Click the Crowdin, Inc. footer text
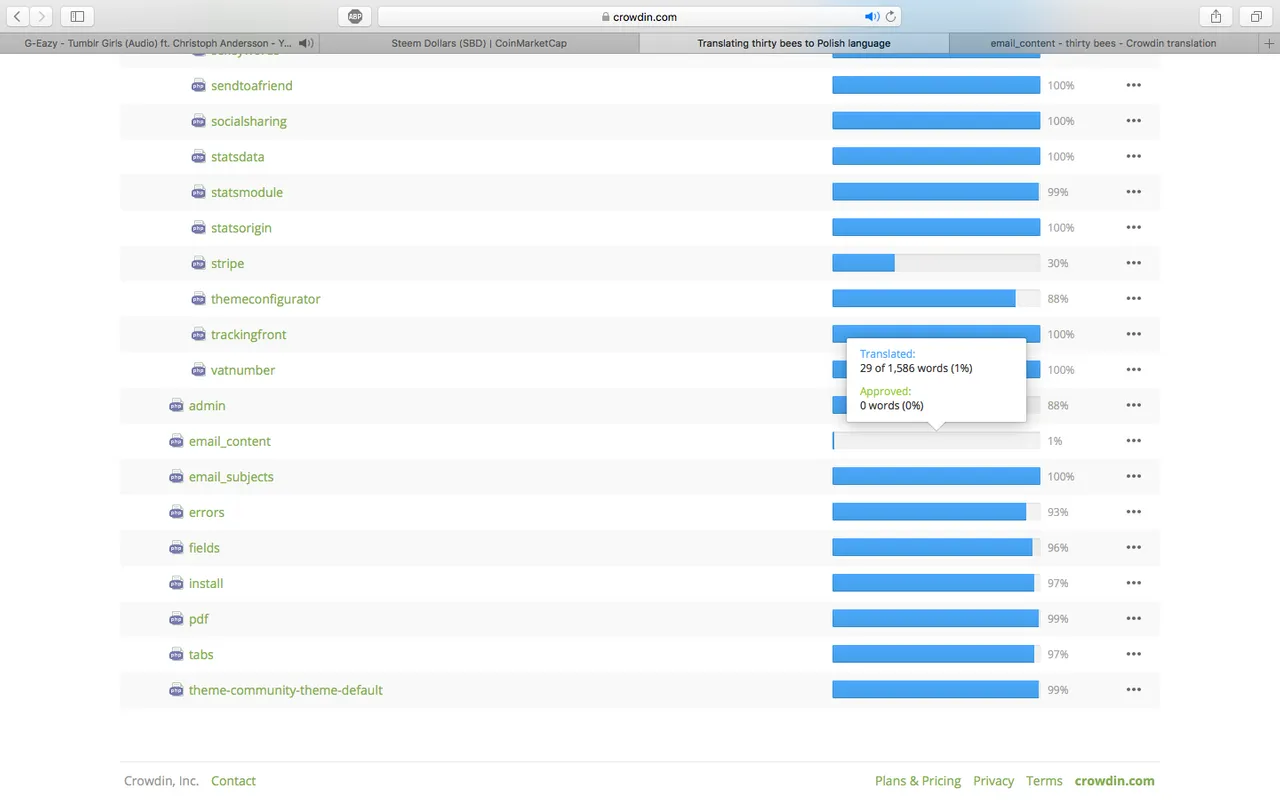This screenshot has width=1280, height=800. point(161,781)
